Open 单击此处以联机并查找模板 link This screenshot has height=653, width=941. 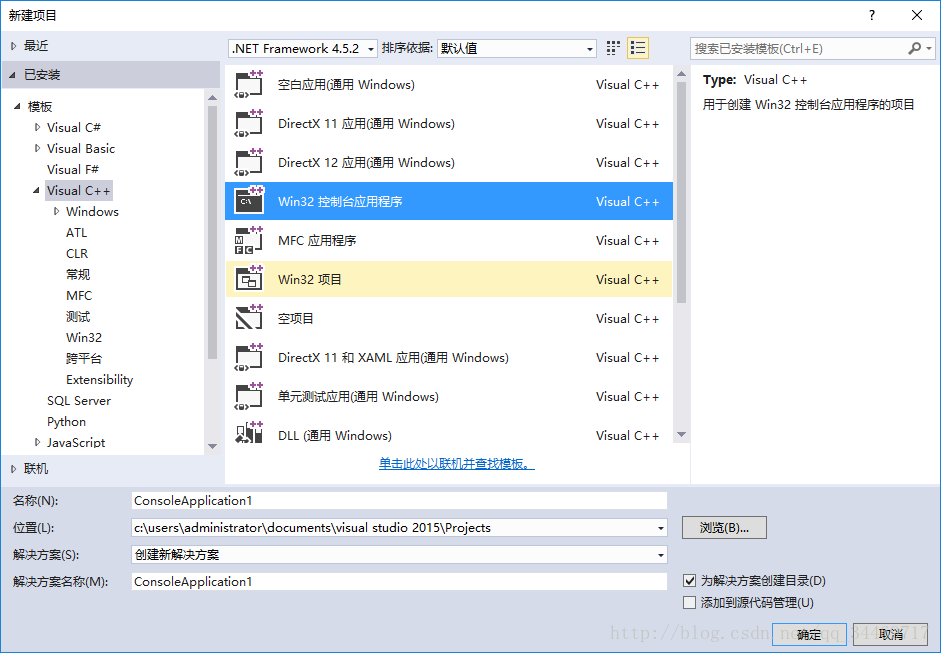coord(457,463)
